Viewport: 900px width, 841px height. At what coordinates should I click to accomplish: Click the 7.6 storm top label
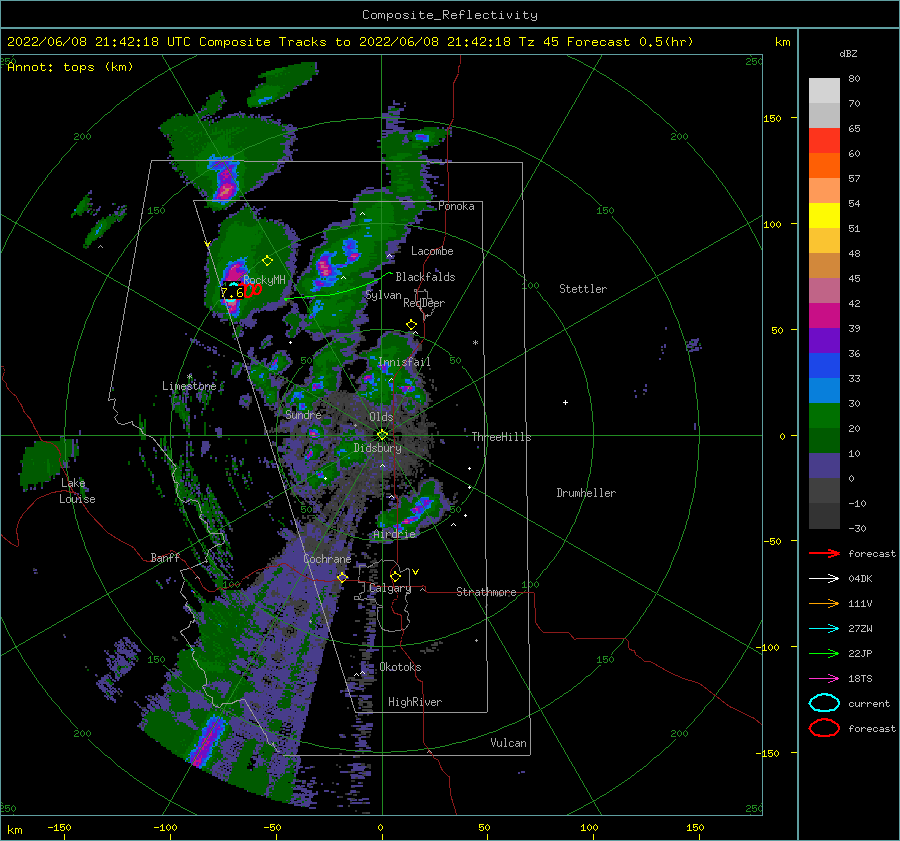[x=232, y=292]
